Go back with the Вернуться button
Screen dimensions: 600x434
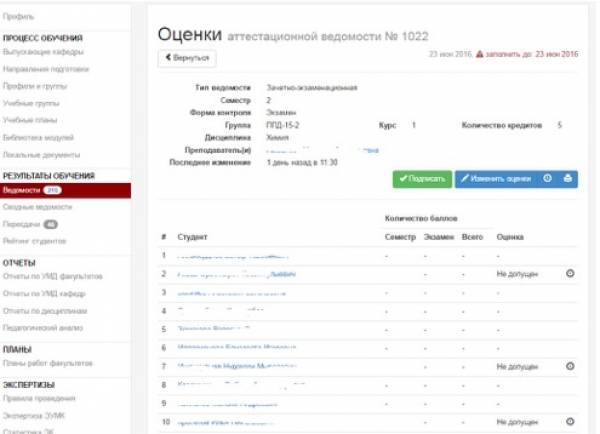pos(187,58)
